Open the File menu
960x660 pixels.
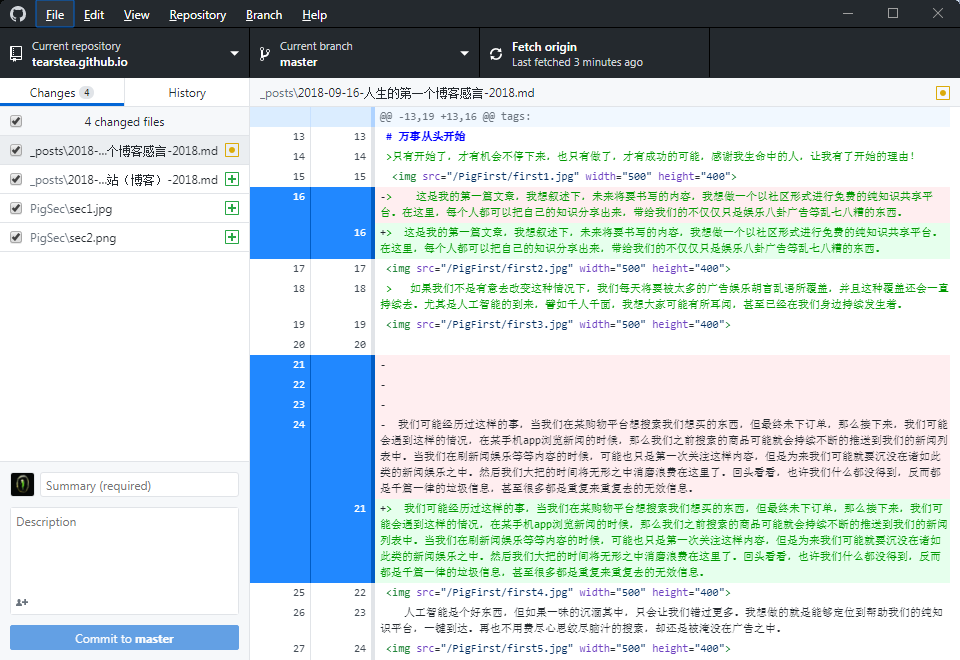point(54,15)
